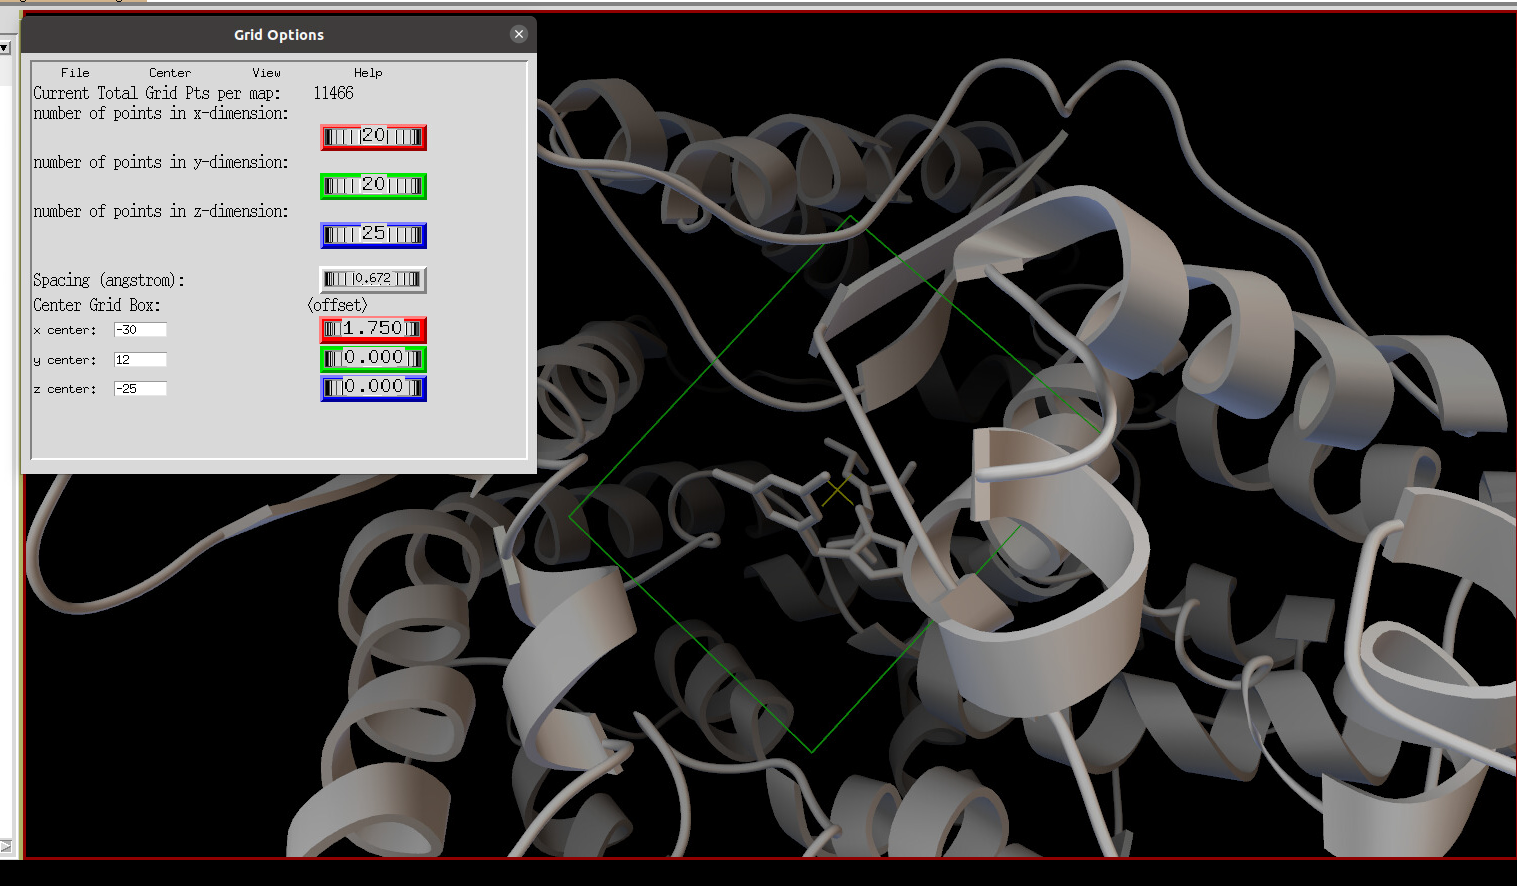Click the yellow grid center cross marker
This screenshot has height=886, width=1517.
(x=837, y=491)
